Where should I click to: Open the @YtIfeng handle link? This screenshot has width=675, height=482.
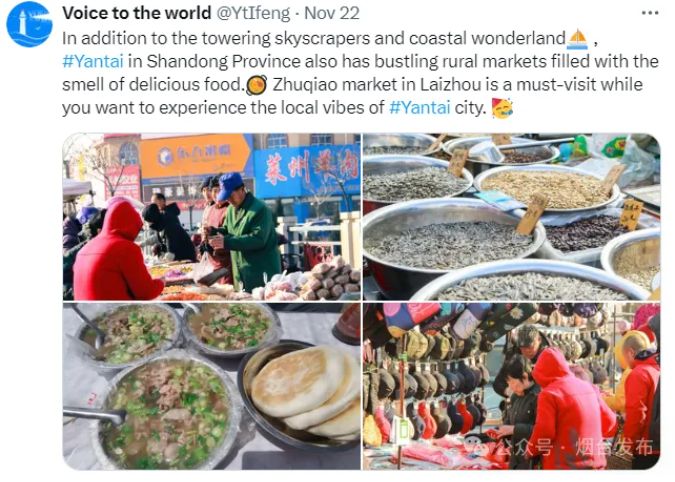pos(252,13)
